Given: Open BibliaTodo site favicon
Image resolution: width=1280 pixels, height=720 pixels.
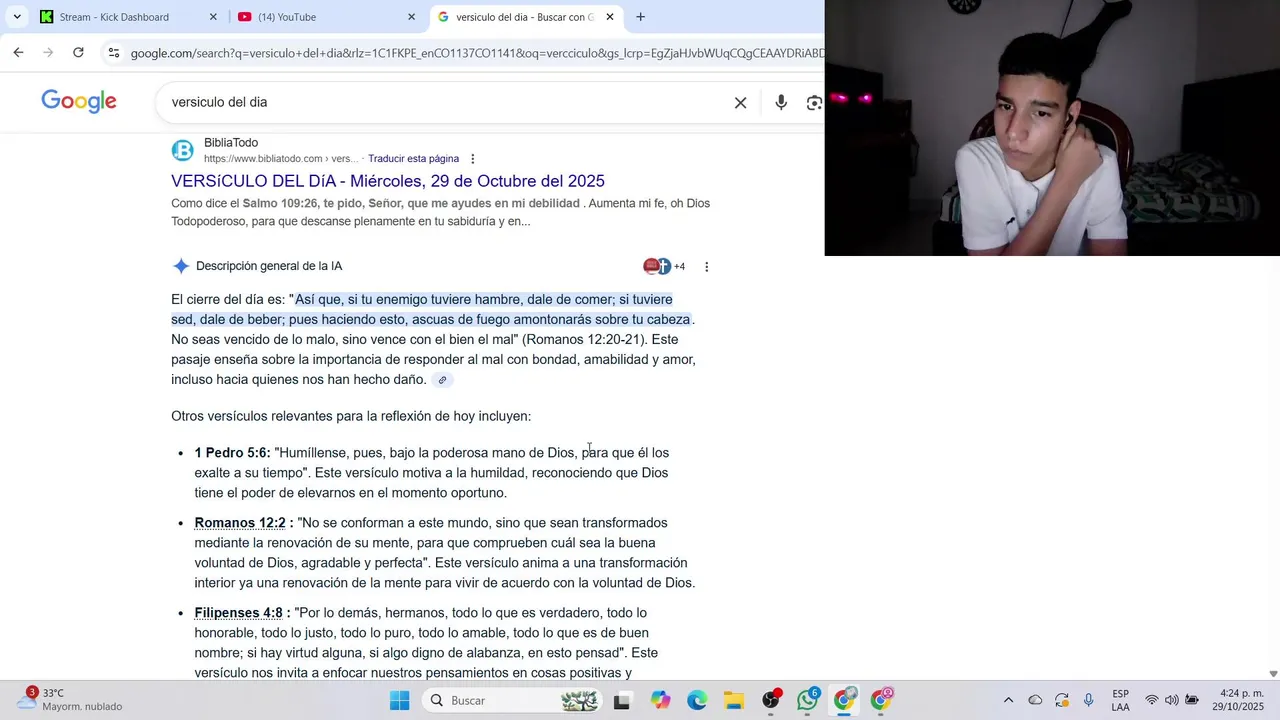Looking at the screenshot, I should point(182,151).
